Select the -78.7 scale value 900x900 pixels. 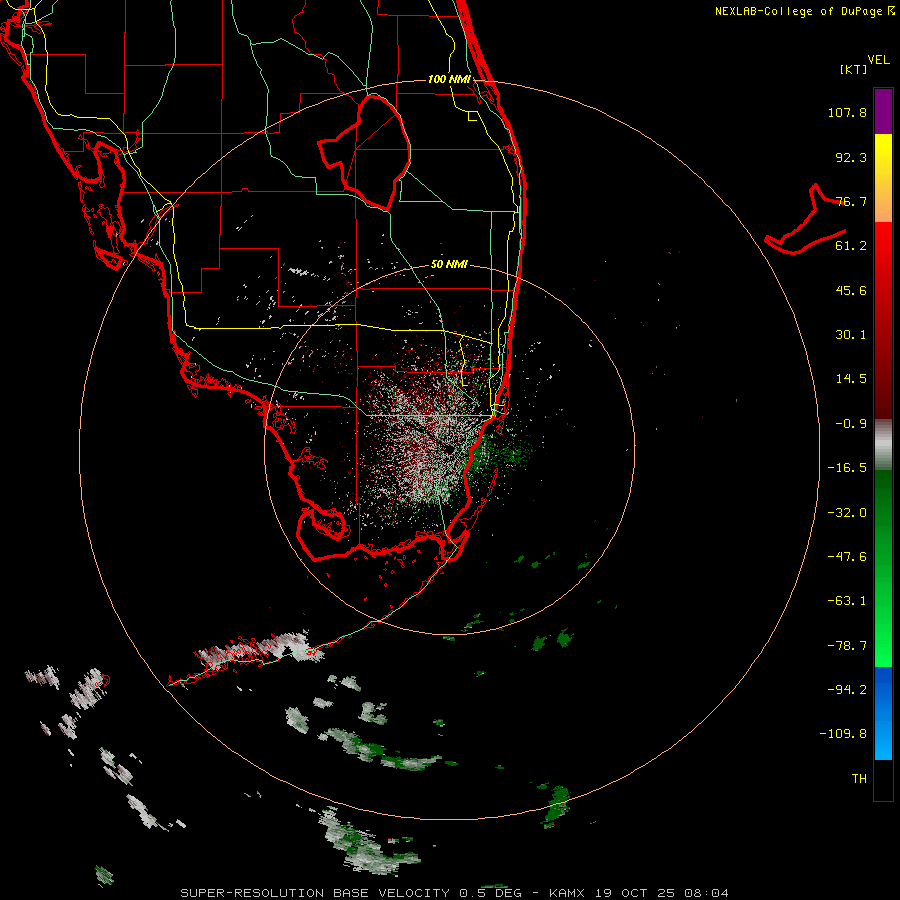point(847,646)
